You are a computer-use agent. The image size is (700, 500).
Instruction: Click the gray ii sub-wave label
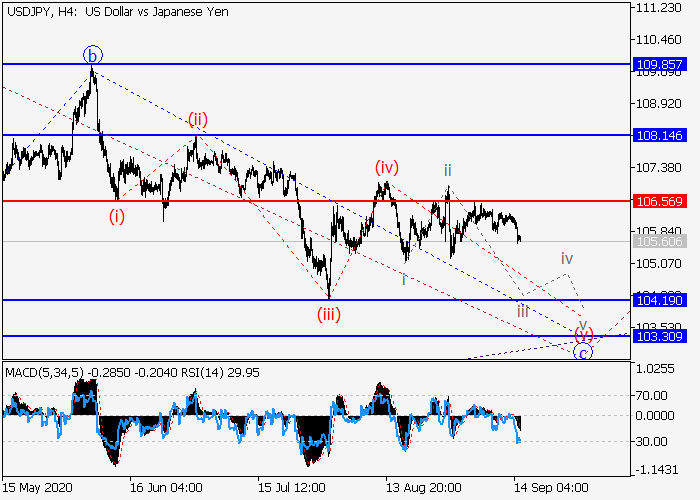point(448,170)
